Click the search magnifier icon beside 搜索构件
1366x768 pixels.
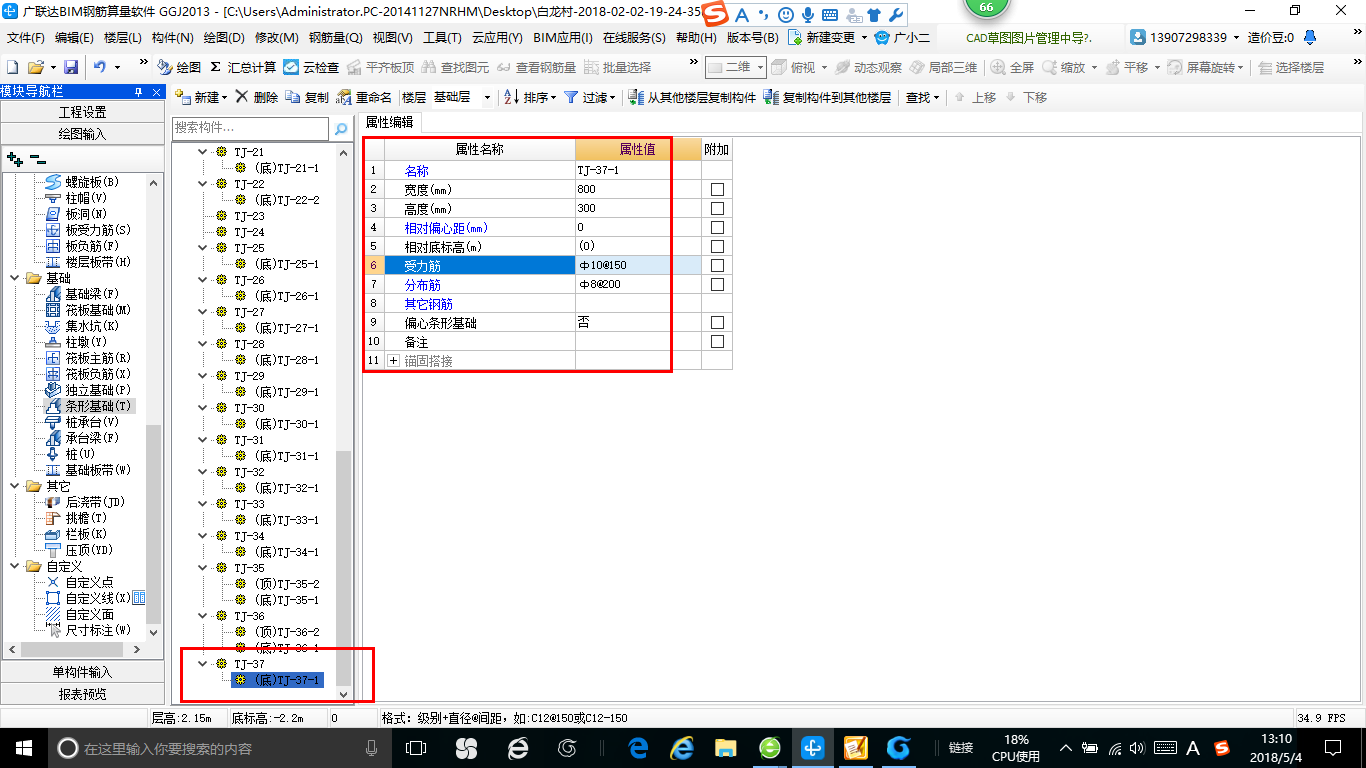341,128
